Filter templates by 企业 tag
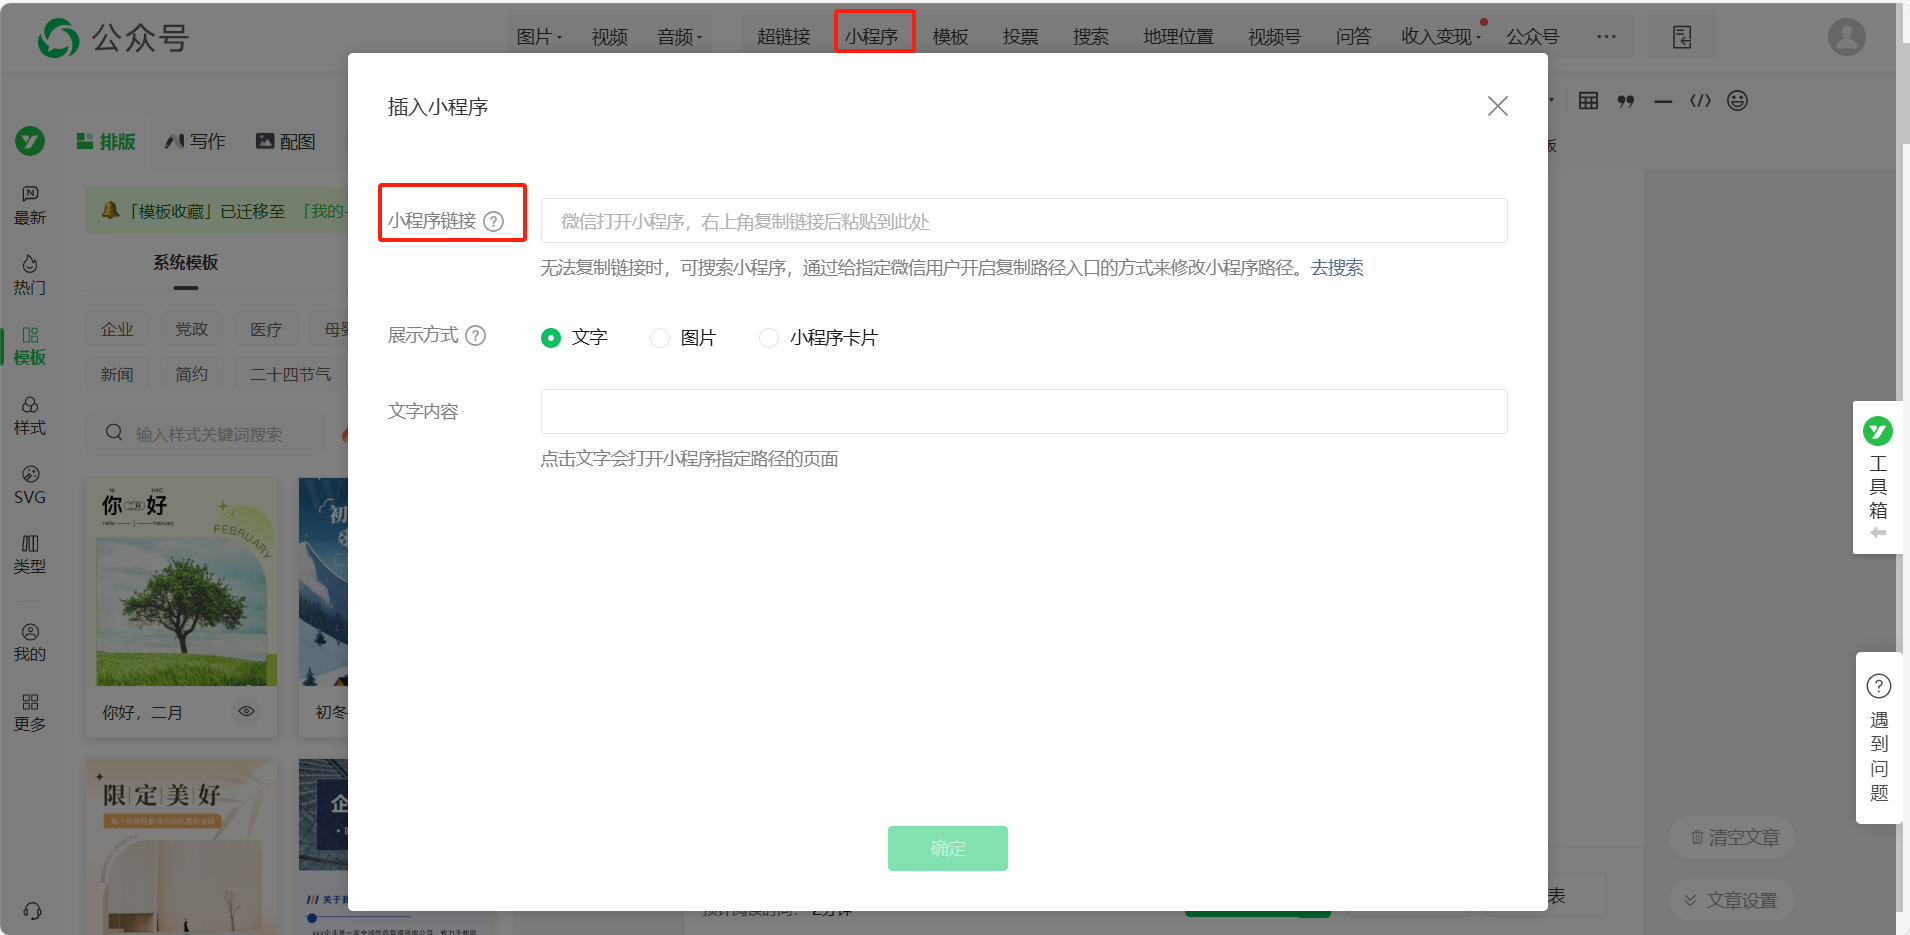The image size is (1910, 935). pyautogui.click(x=117, y=329)
